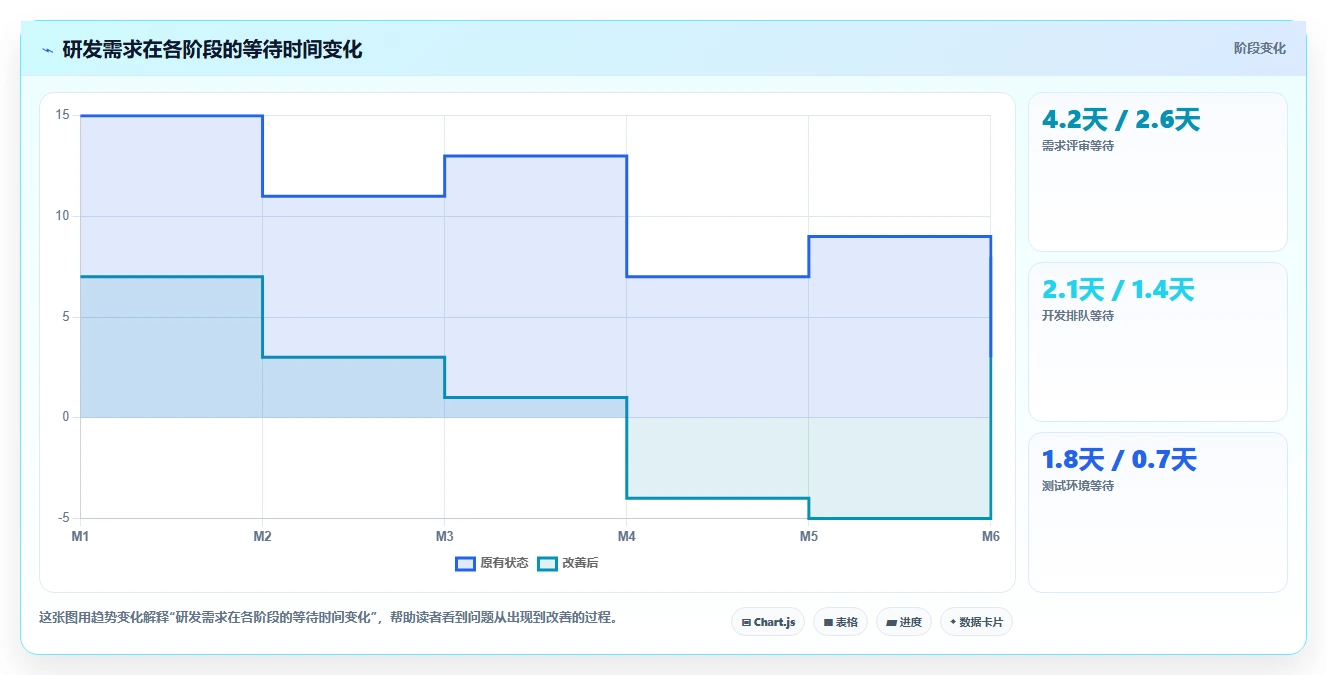The height and width of the screenshot is (675, 1327).
Task: Open the 开发排队等待 metric card
Action: [x=1157, y=342]
